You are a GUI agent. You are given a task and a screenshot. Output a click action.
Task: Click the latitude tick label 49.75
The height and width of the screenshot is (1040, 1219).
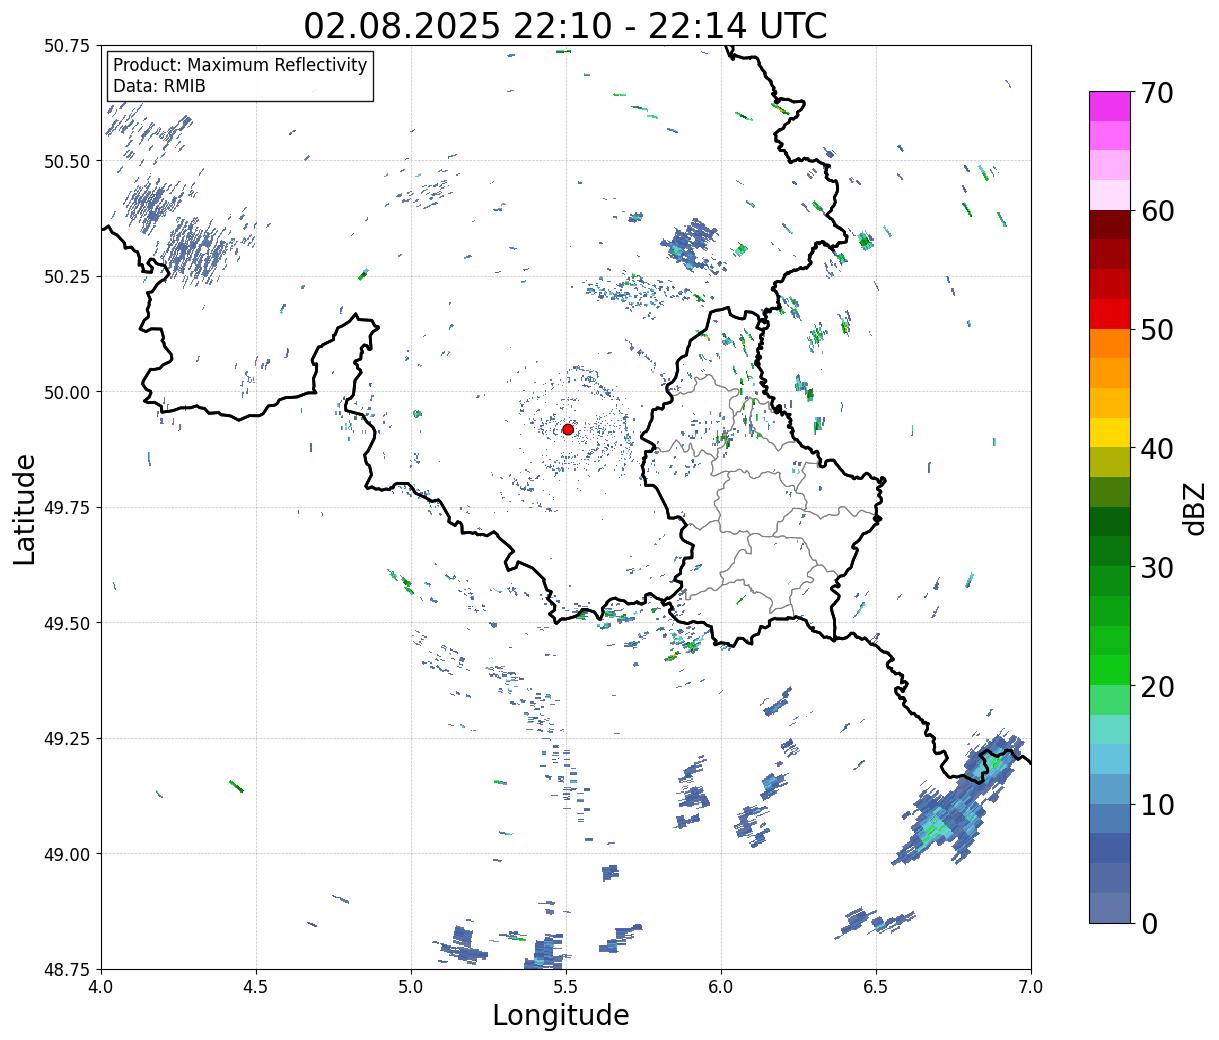[68, 508]
